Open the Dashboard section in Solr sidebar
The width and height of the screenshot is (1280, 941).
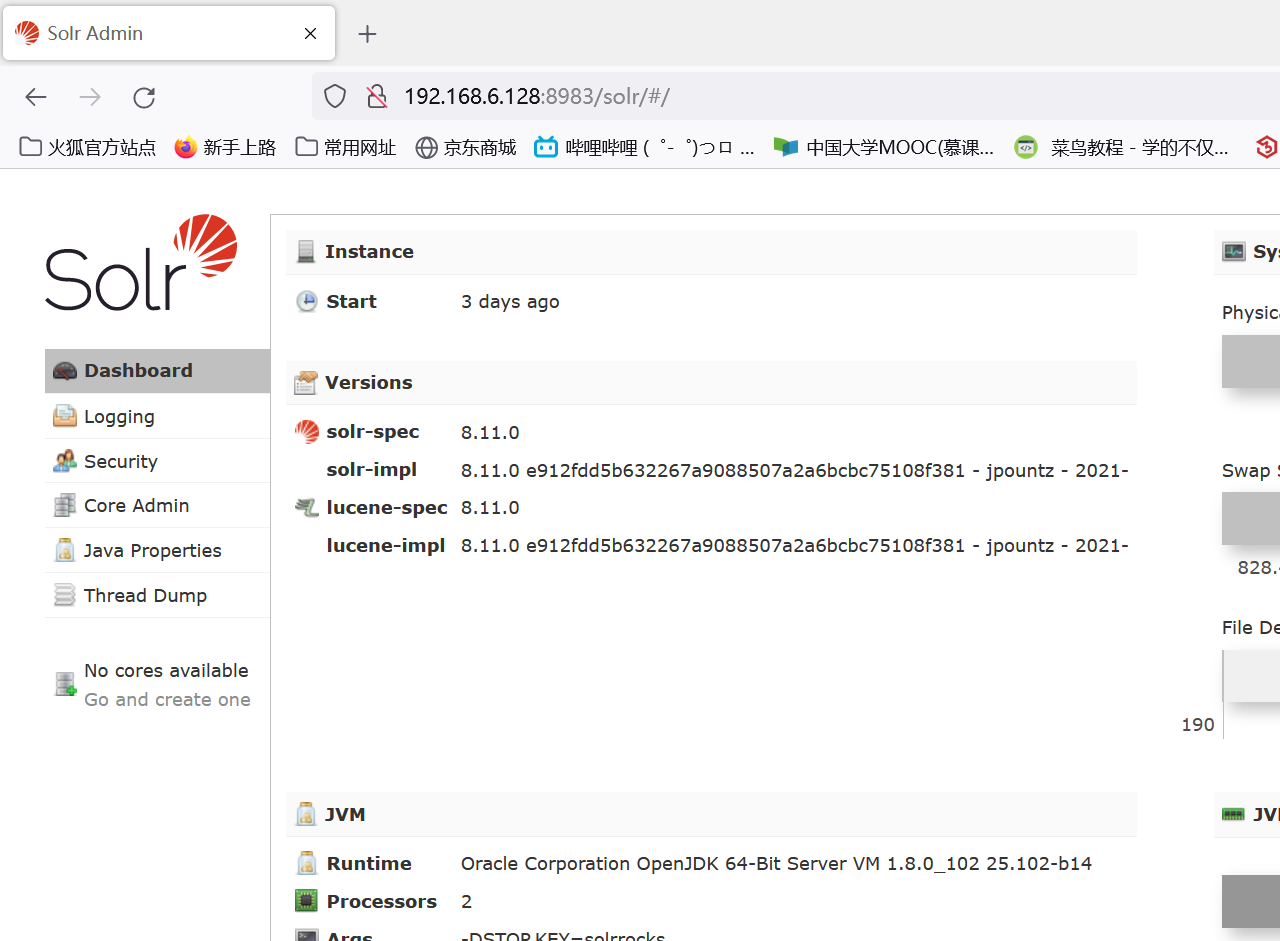157,371
